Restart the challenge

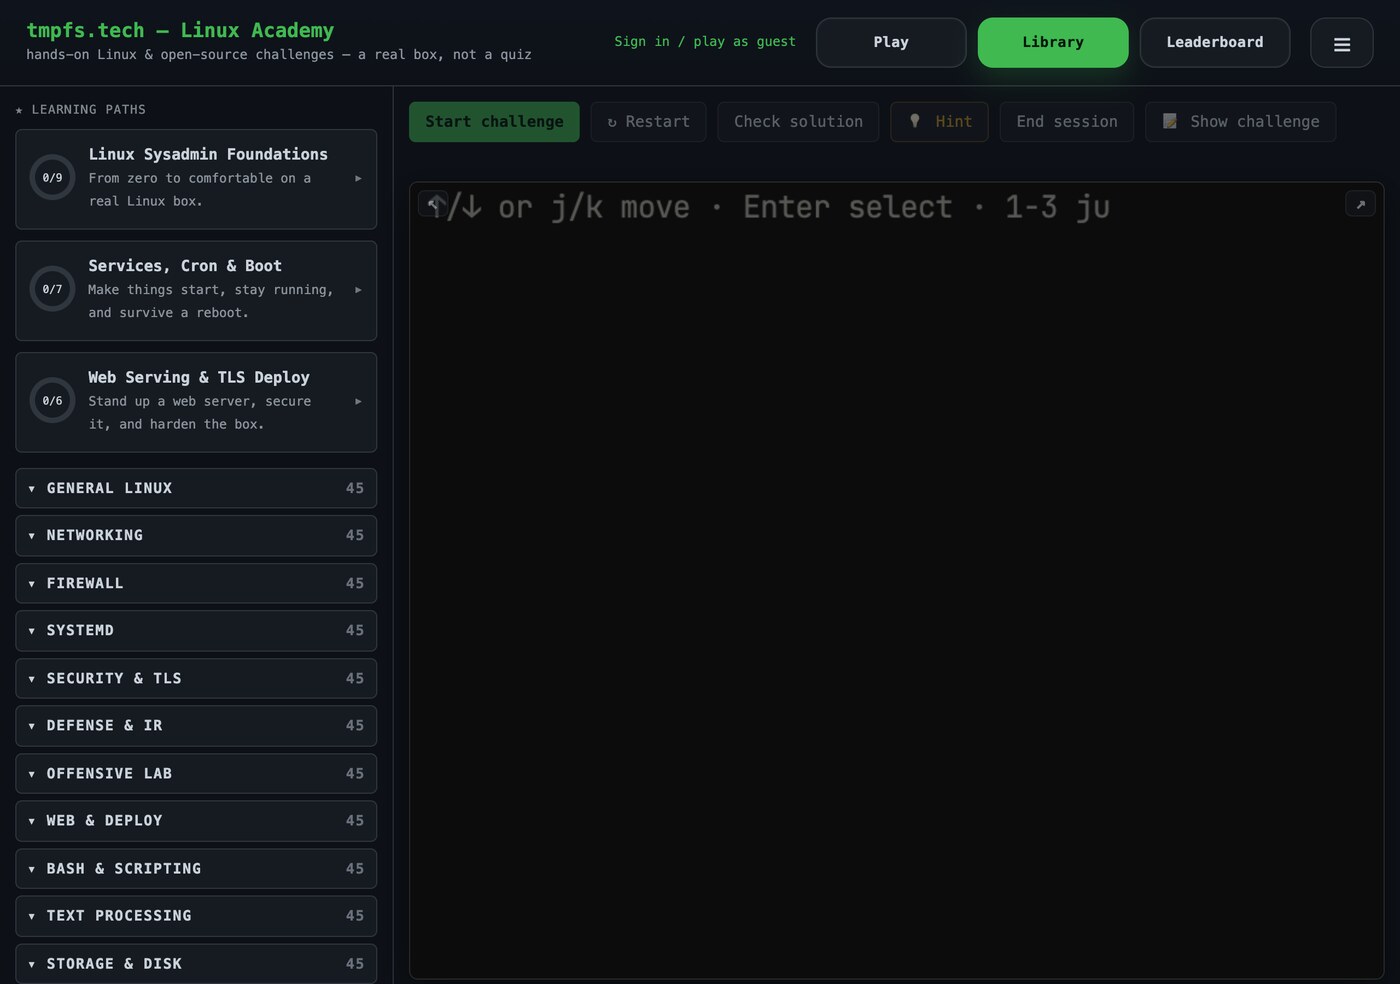point(648,122)
